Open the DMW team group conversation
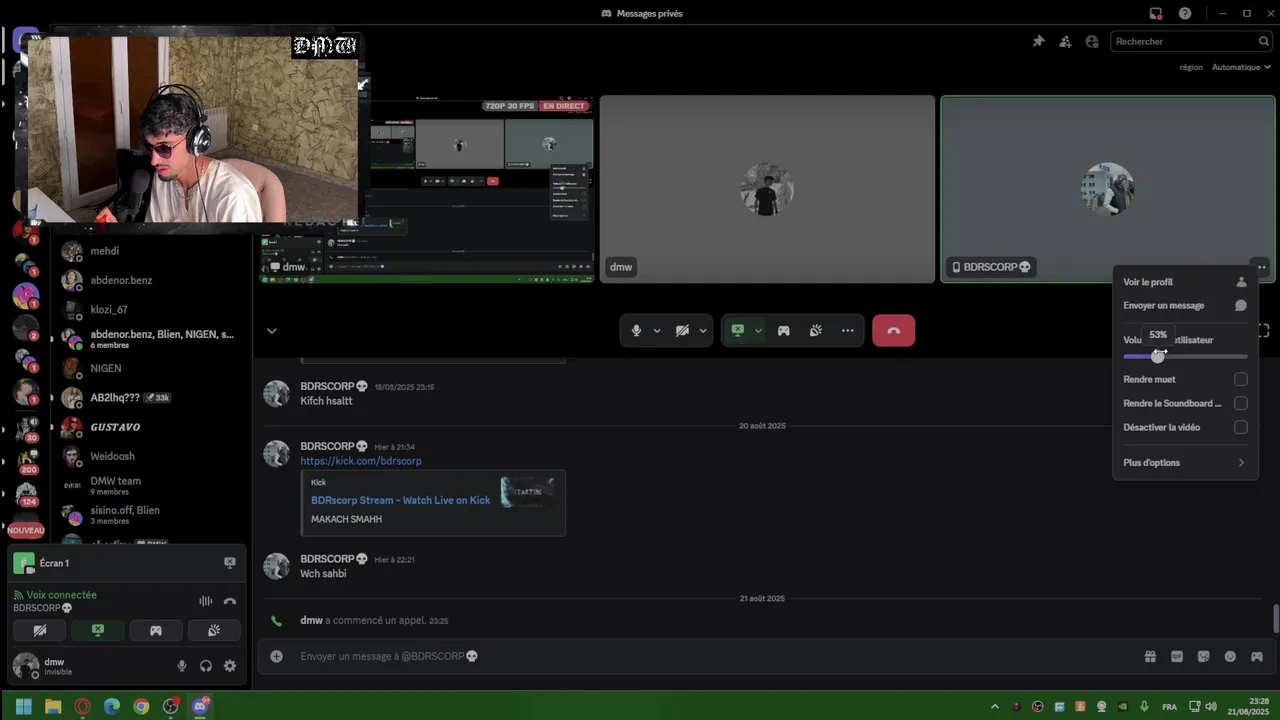The image size is (1280, 720). click(x=150, y=485)
